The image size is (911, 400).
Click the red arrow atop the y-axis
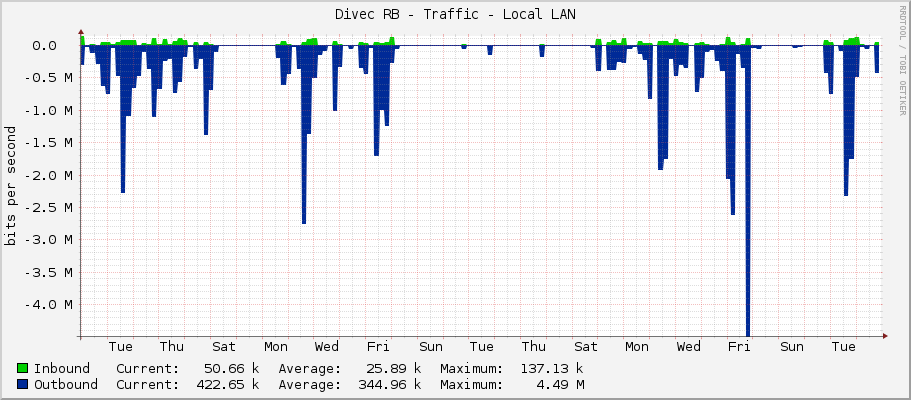81,33
